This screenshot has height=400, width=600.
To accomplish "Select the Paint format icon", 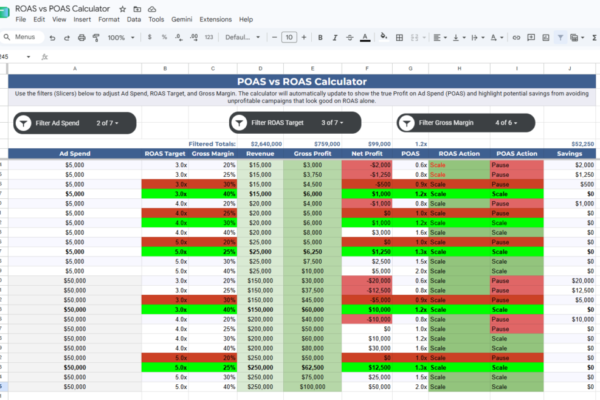I will (x=96, y=38).
